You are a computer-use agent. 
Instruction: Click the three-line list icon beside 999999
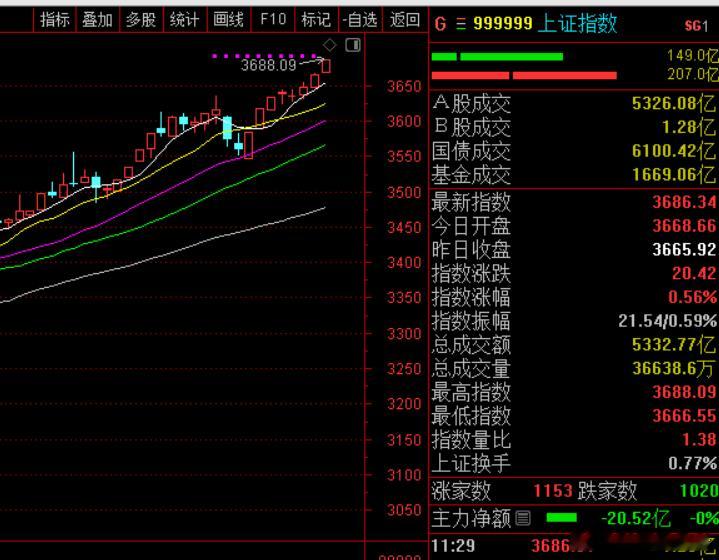(461, 24)
